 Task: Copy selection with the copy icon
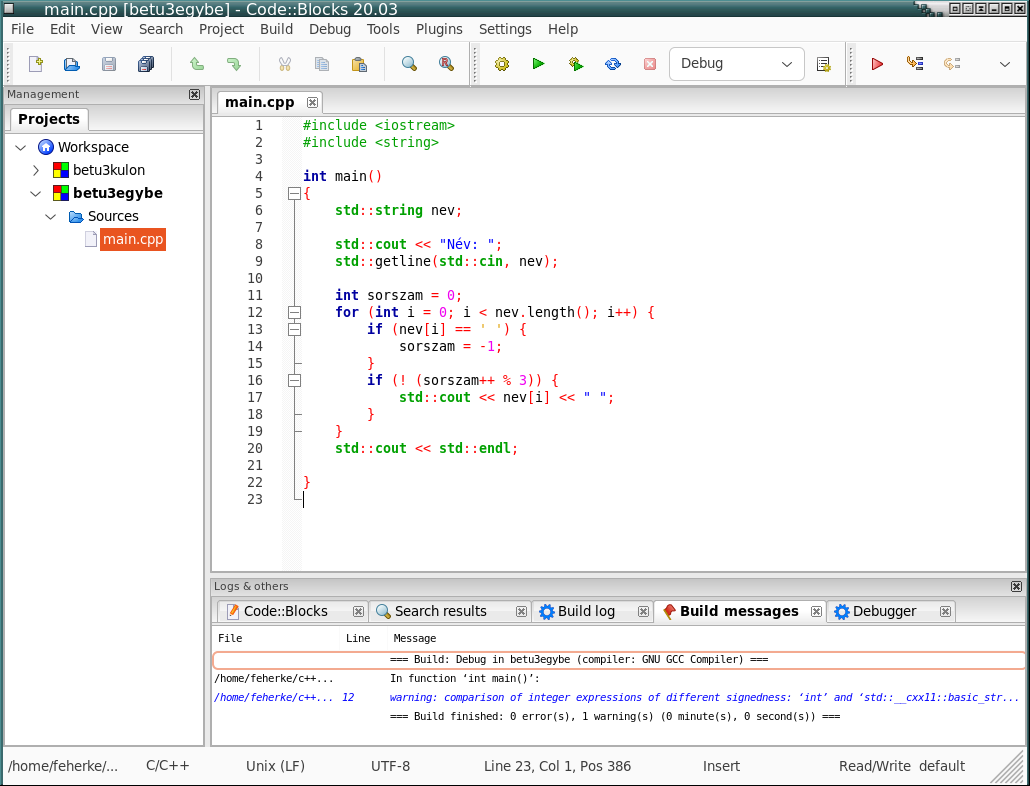(x=322, y=64)
